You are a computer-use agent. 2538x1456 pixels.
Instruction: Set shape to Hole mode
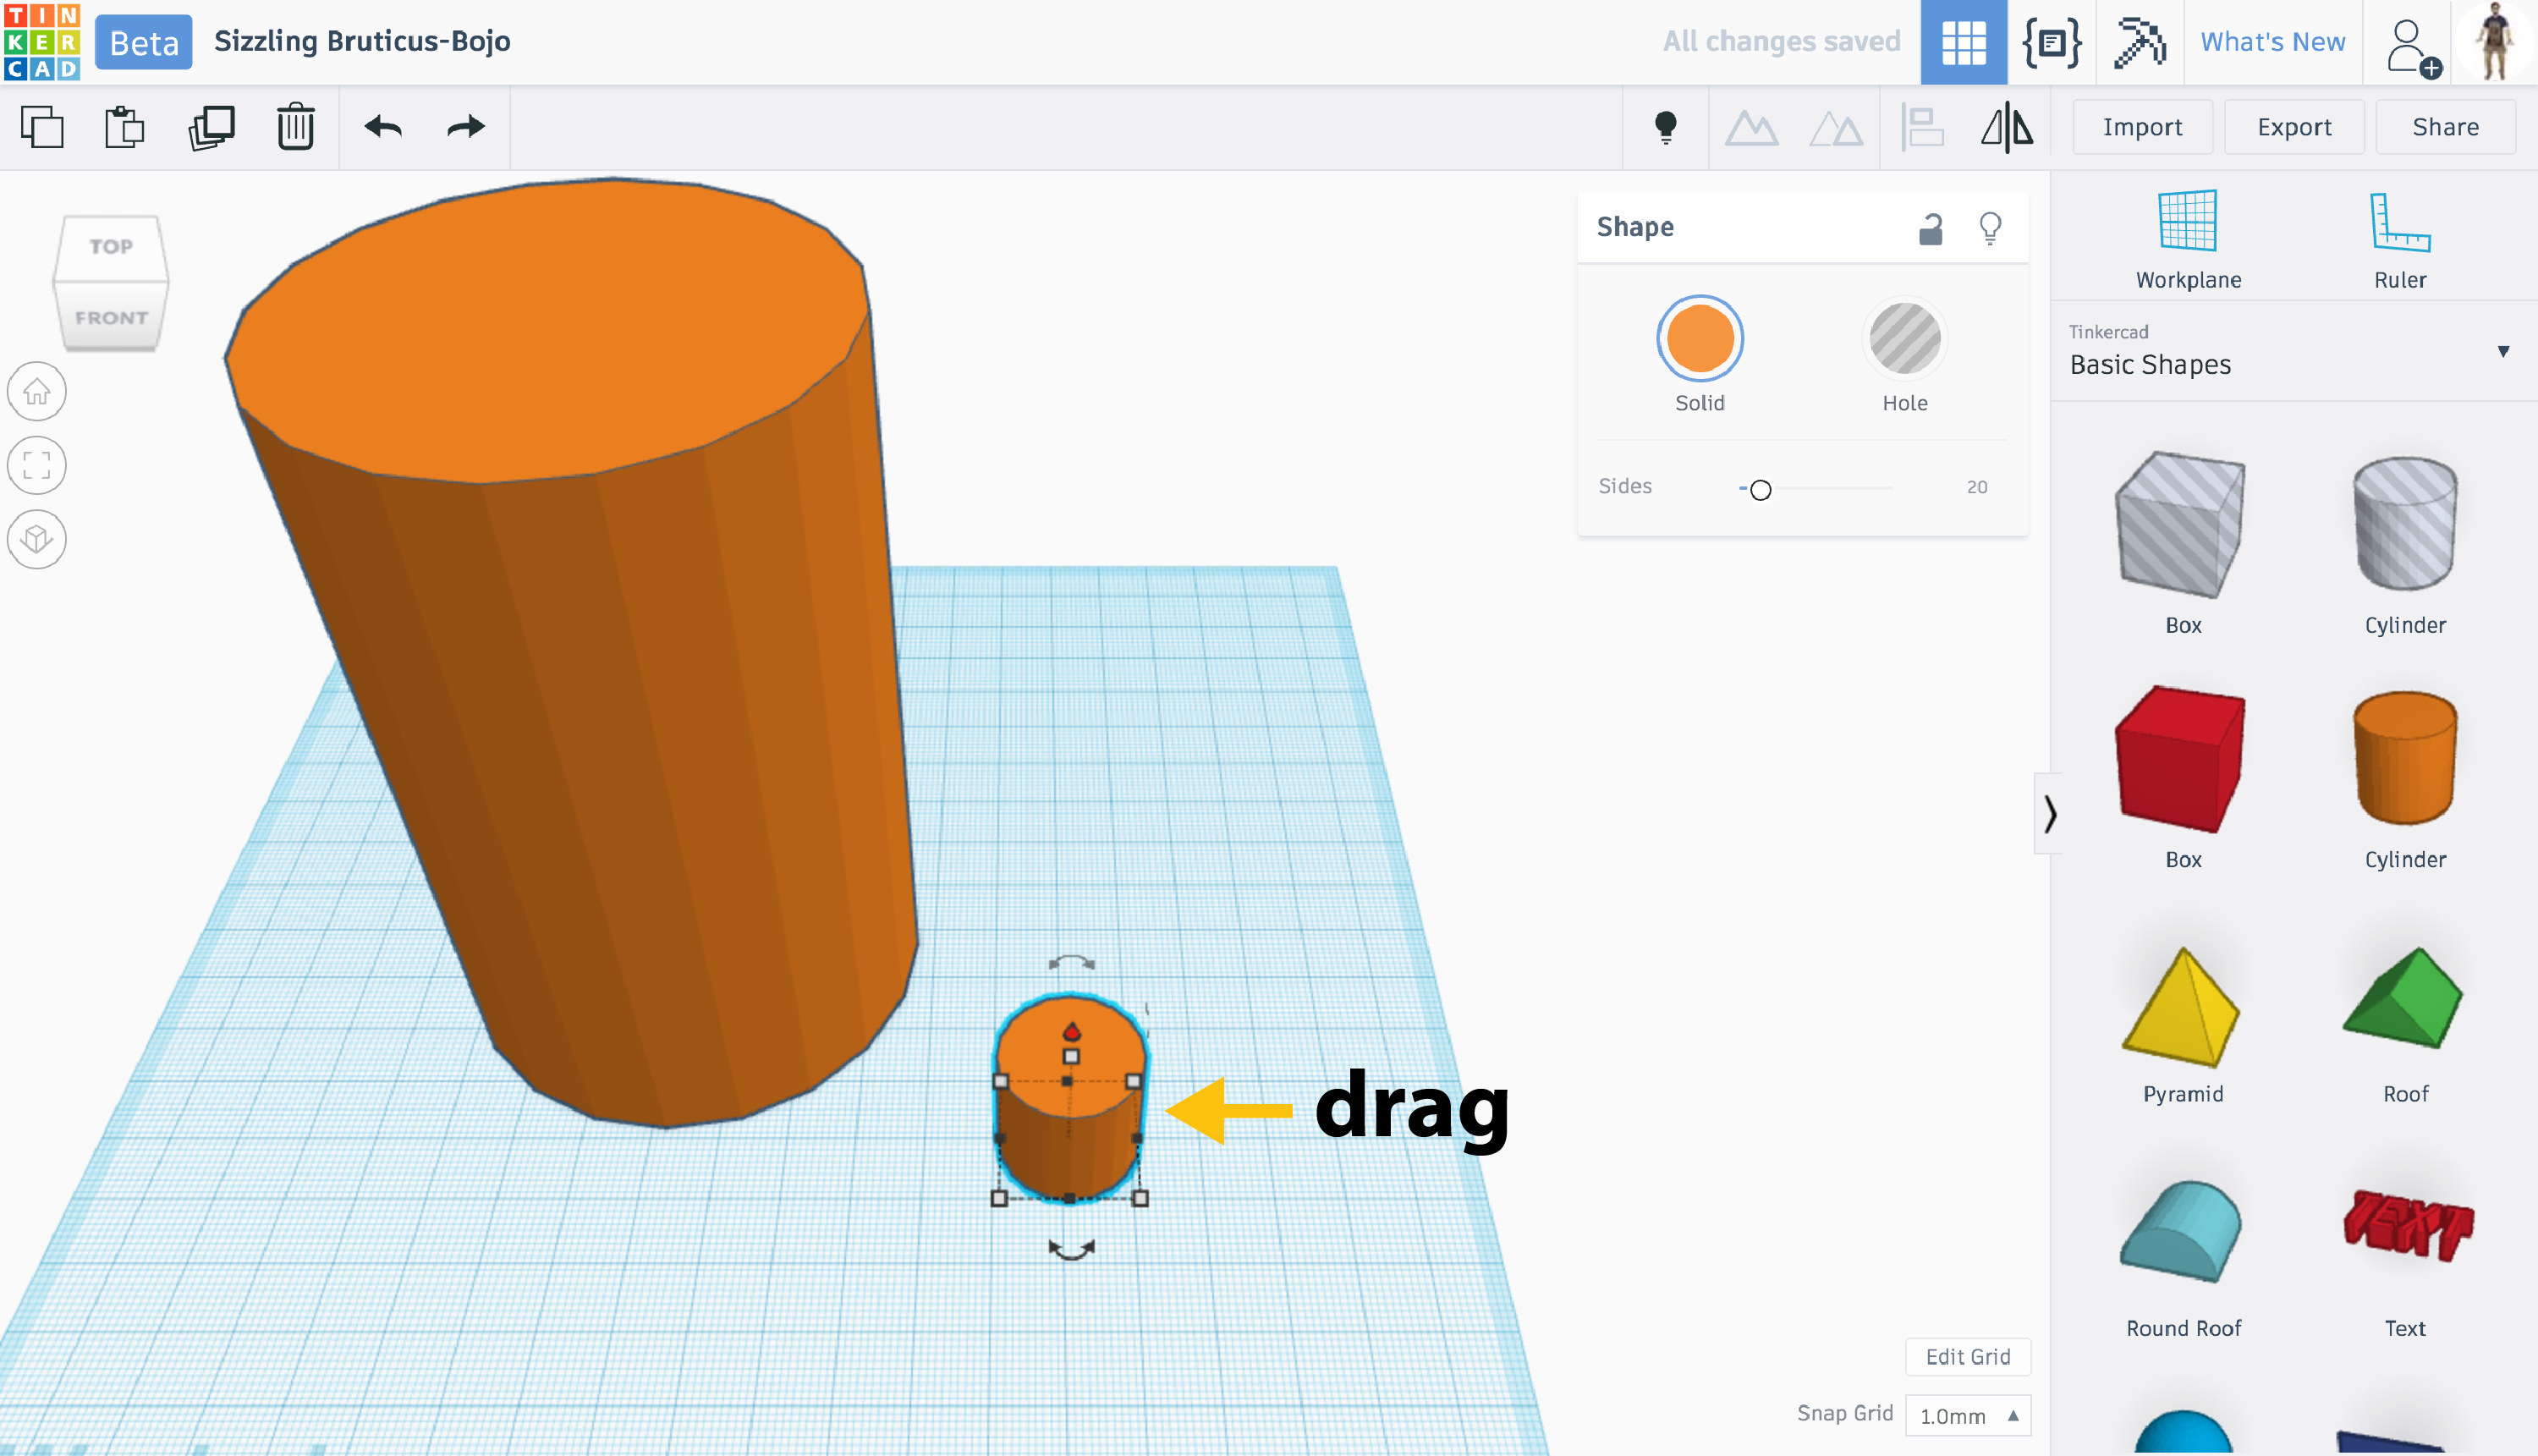(x=1904, y=340)
